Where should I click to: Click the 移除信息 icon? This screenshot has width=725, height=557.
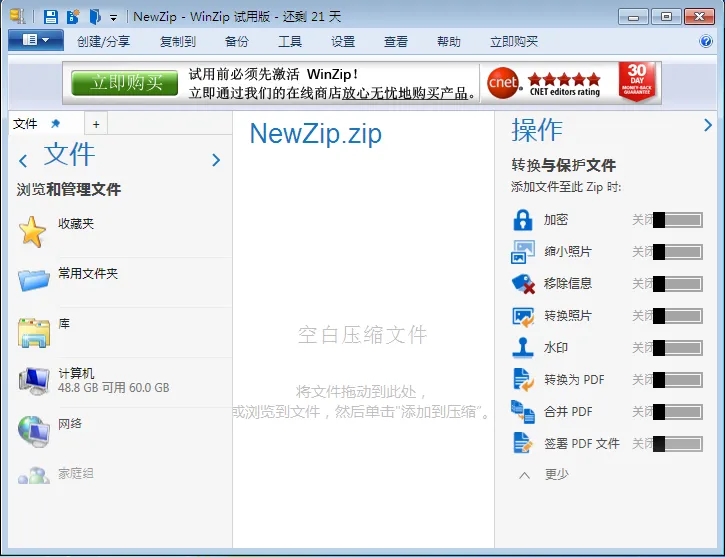coord(523,284)
